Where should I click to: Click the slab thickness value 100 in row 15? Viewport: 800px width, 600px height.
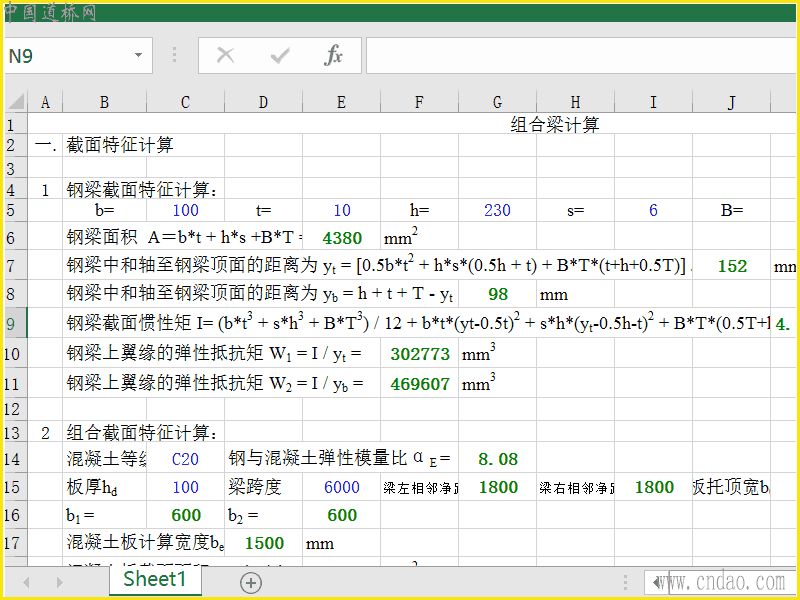[185, 487]
